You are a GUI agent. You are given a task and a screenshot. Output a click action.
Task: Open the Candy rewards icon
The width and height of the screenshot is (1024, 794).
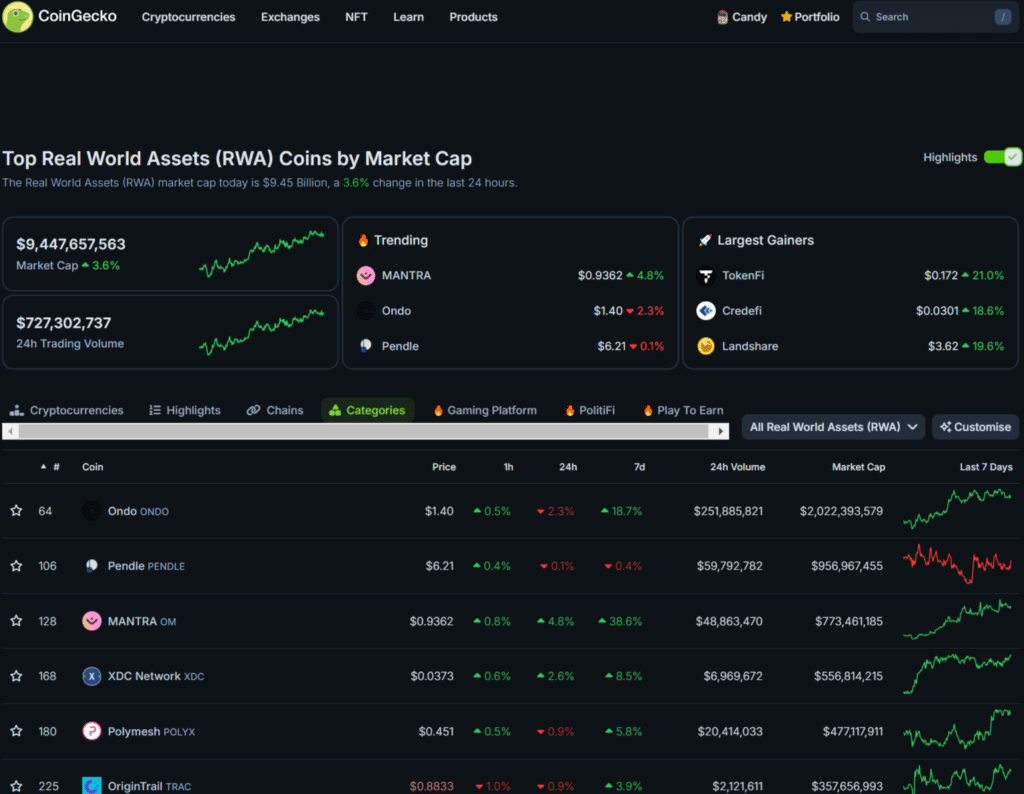722,17
